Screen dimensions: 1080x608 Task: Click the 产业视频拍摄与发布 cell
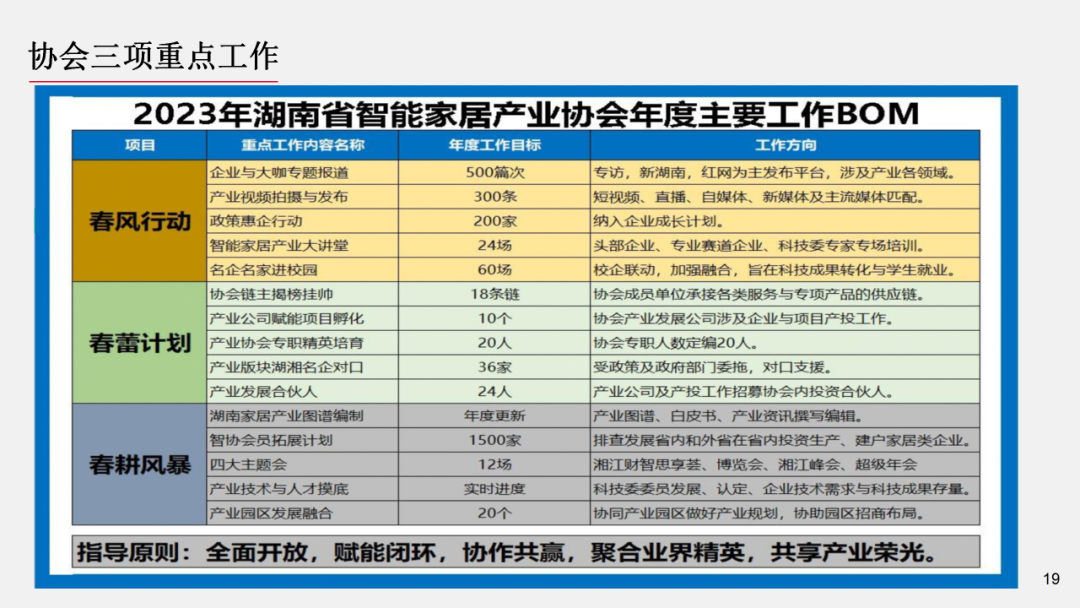click(302, 197)
